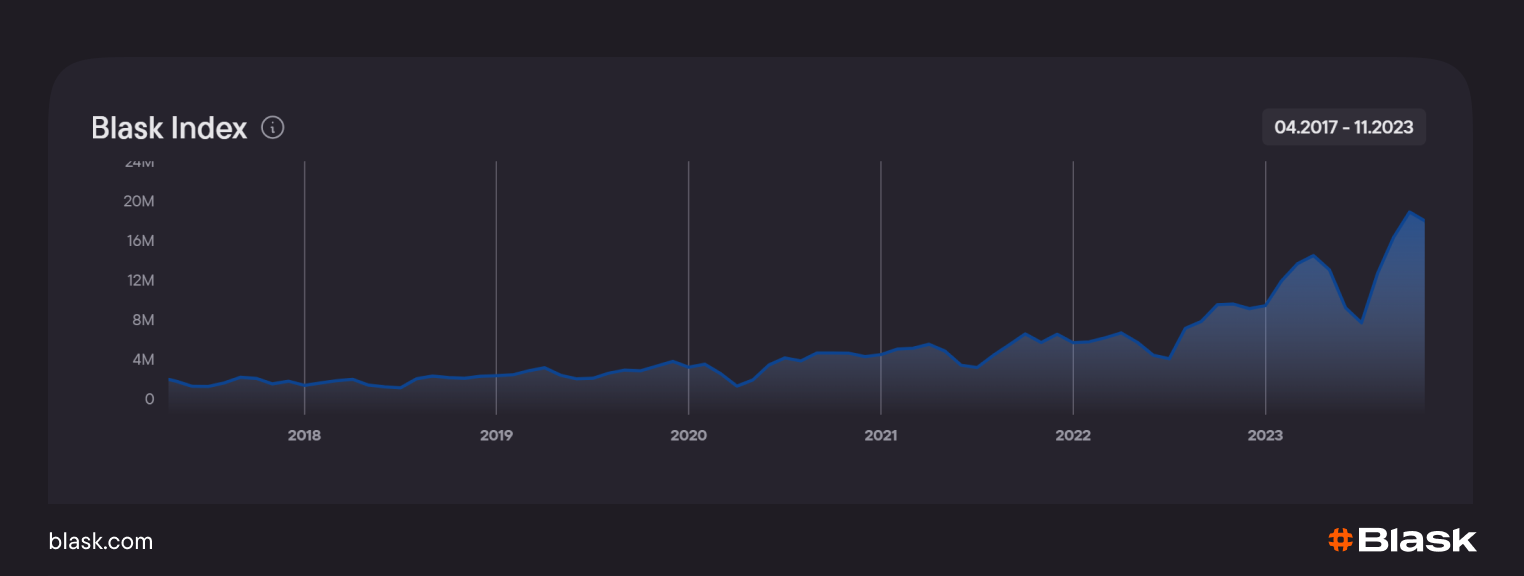Click the 20M y-axis label
This screenshot has width=1524, height=576.
coord(139,201)
